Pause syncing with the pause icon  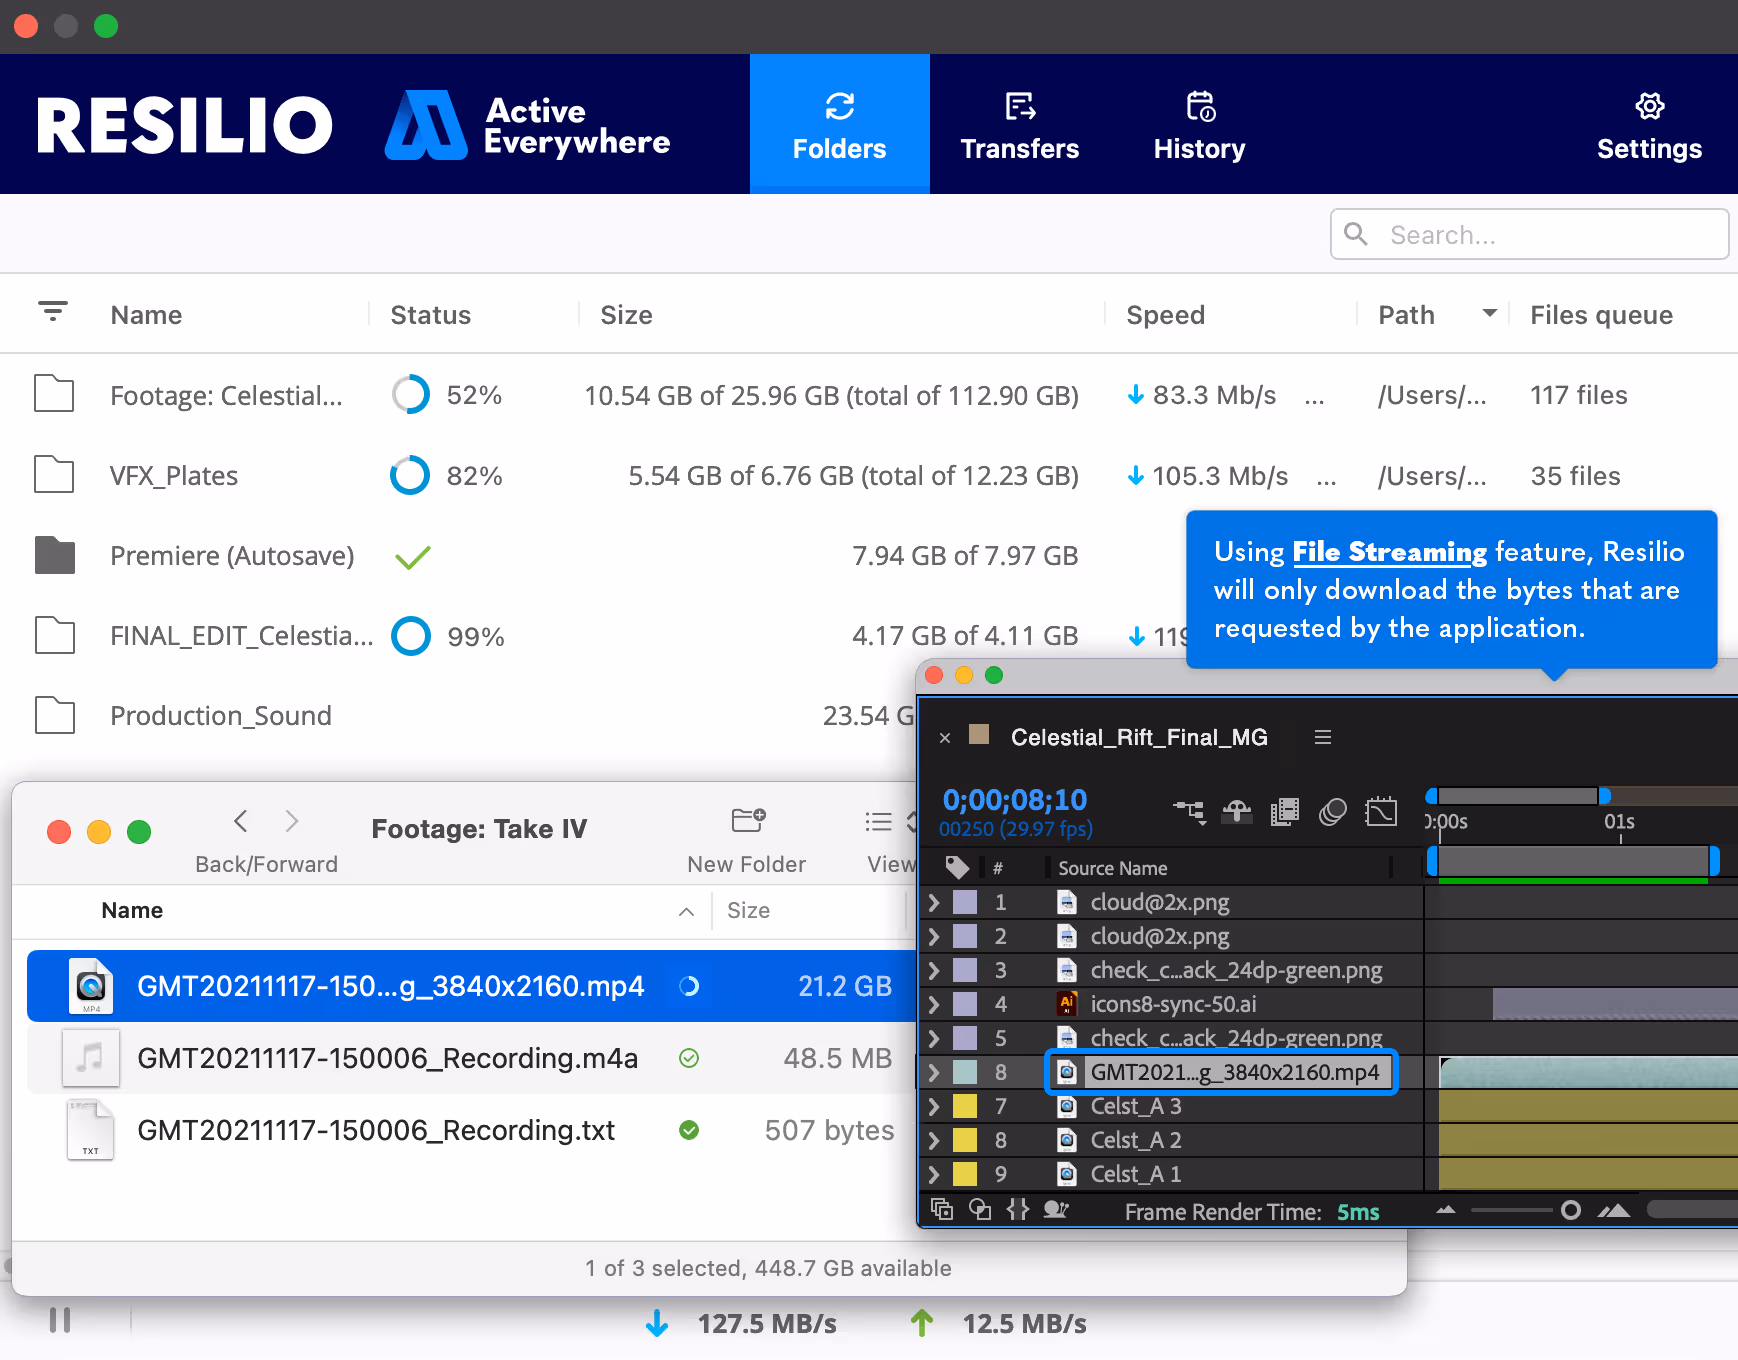pos(60,1321)
